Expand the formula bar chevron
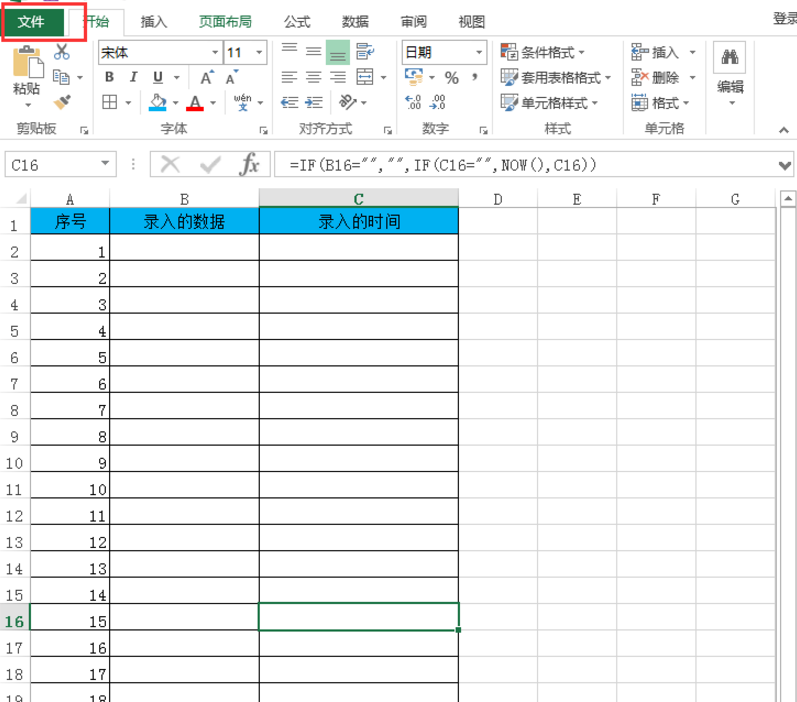Viewport: 797px width, 702px height. click(x=785, y=165)
